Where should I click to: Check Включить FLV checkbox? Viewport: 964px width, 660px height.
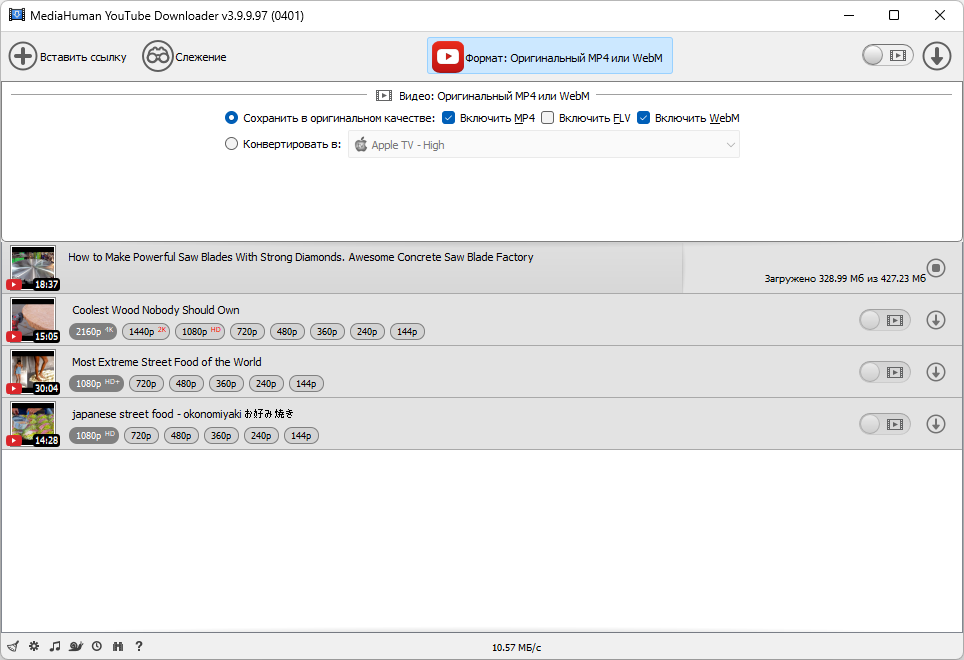(x=547, y=117)
